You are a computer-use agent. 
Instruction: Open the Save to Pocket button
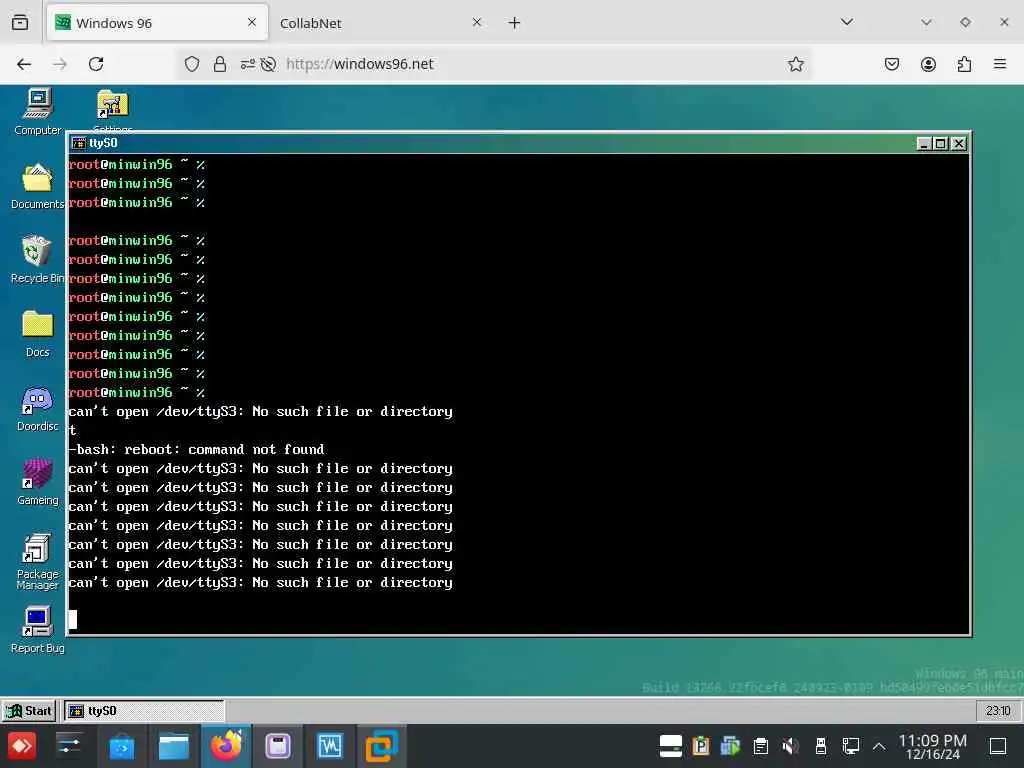(892, 64)
